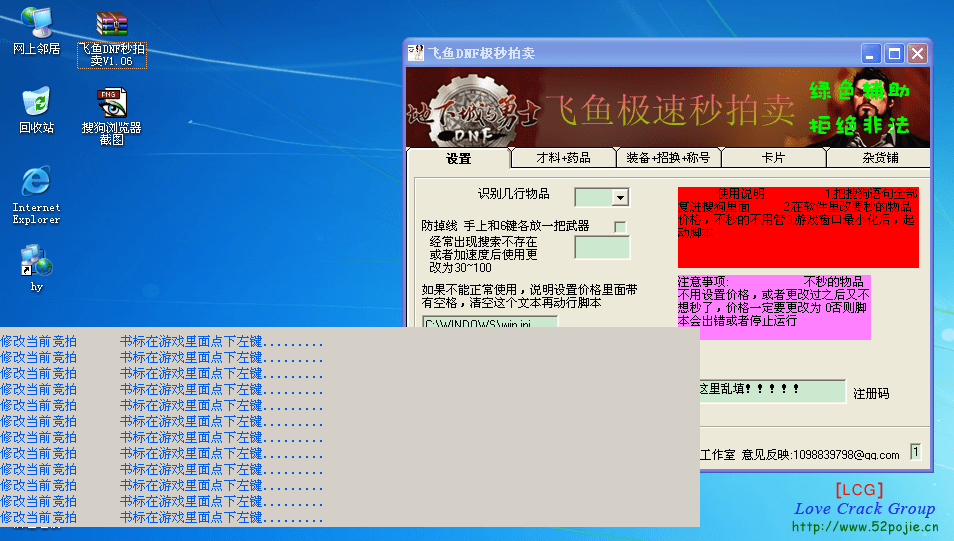Click the 飞鱼极速秒拍卖 banner image
This screenshot has width=954, height=541.
[667, 107]
